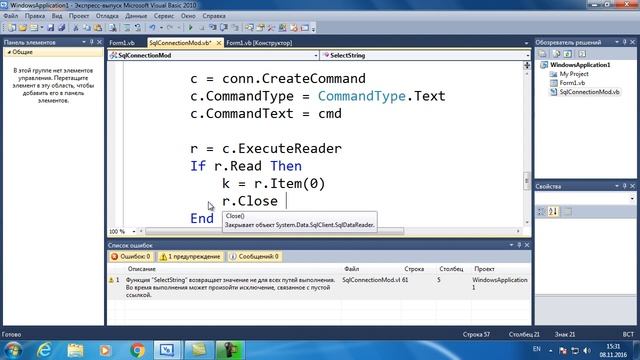640x360 pixels.
Task: Open the Undo history dropdown arrow
Action: pyautogui.click(x=161, y=28)
